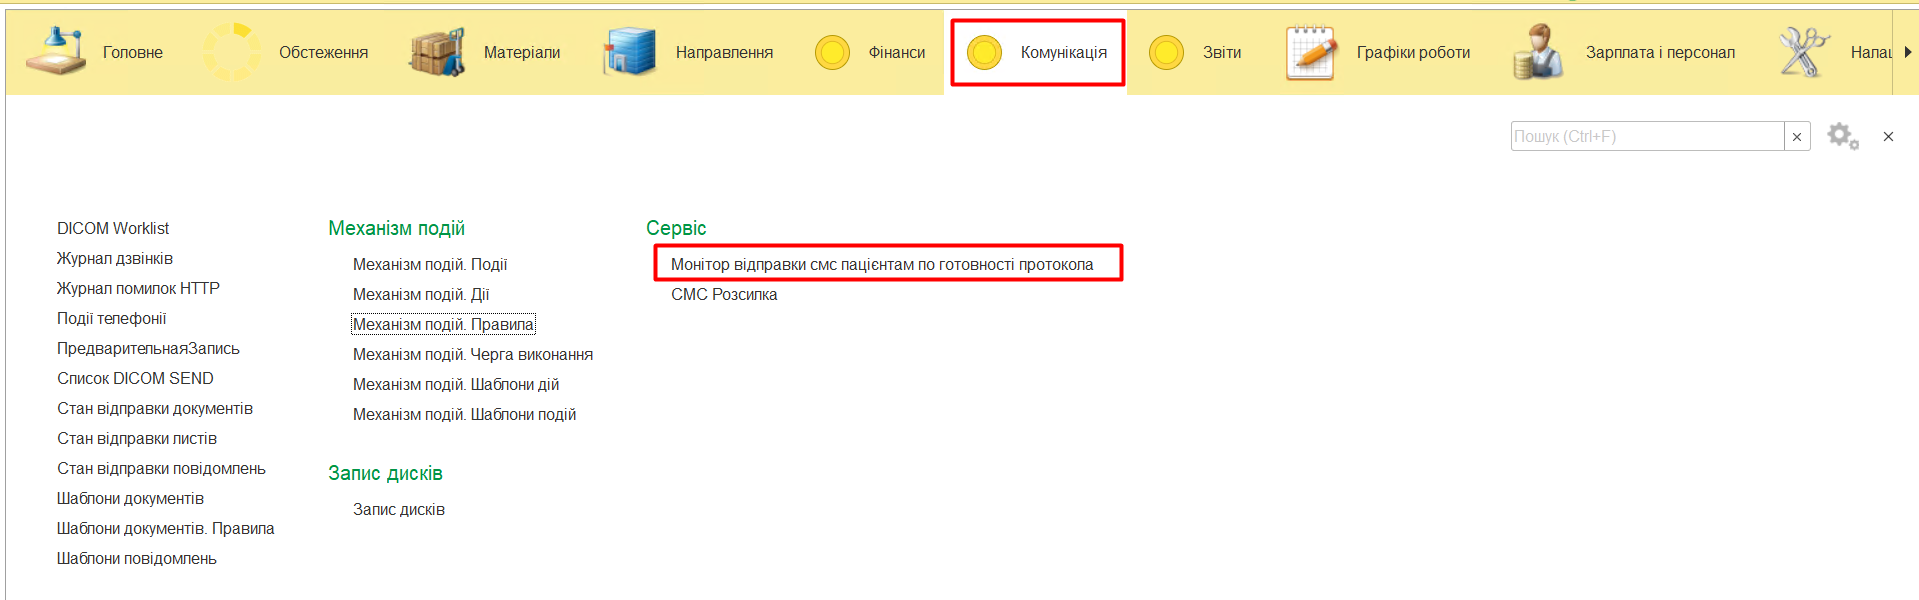Select the Фінанси coin icon
Image resolution: width=1919 pixels, height=600 pixels.
[832, 52]
